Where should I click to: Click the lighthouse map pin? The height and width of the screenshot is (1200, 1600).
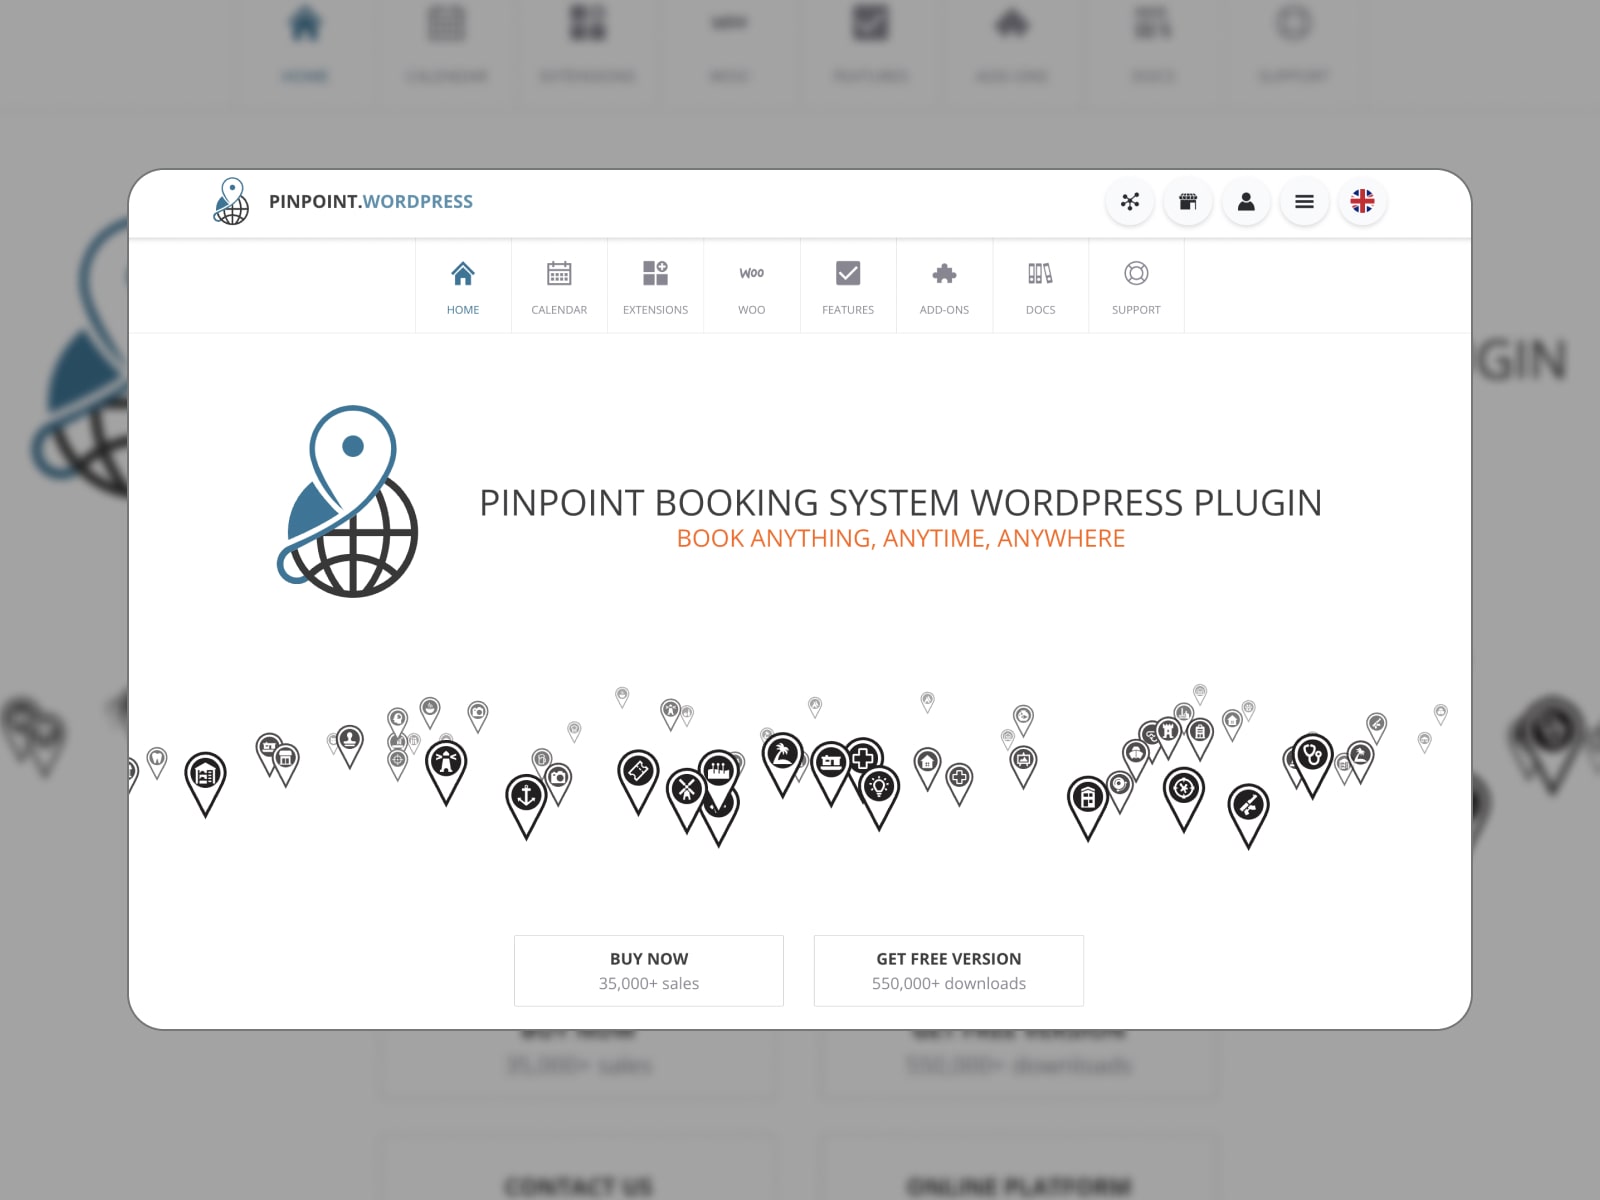(446, 771)
